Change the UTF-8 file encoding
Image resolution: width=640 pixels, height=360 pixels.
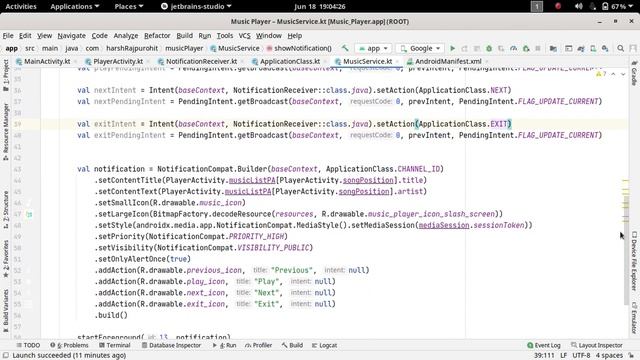[x=581, y=356]
